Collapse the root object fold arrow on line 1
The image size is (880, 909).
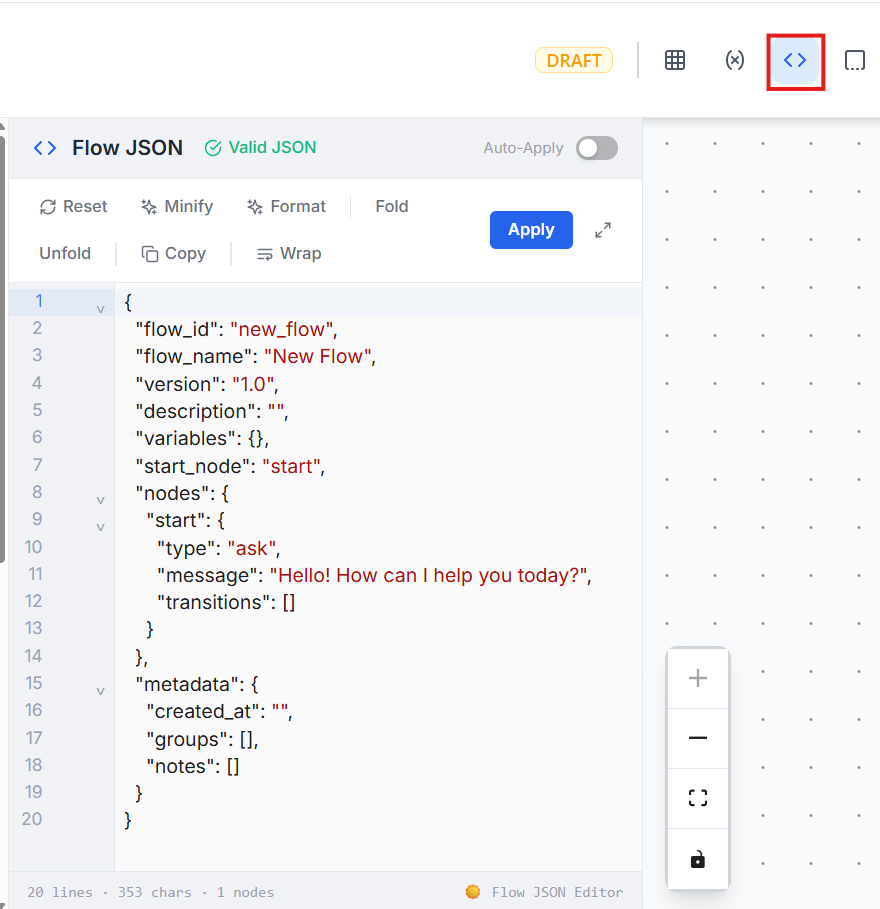100,308
